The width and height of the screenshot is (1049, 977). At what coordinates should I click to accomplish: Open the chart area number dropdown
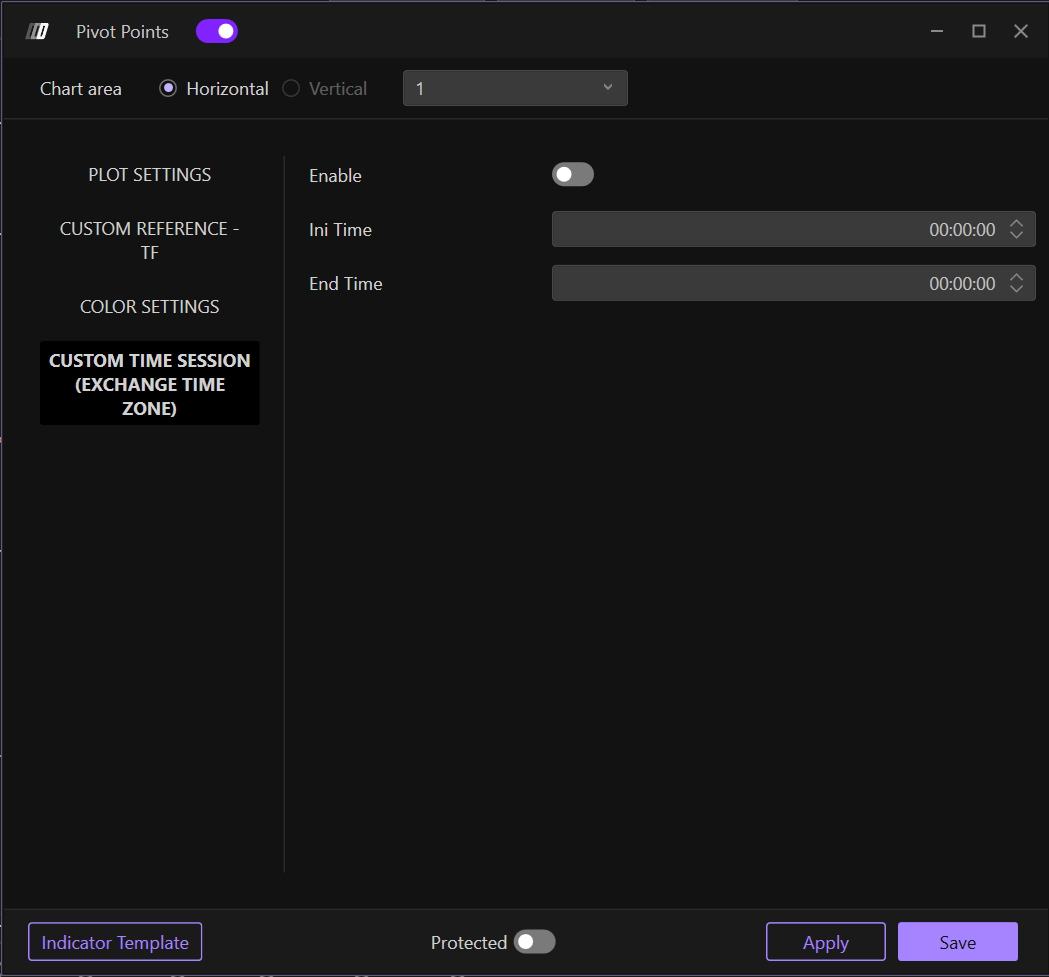(x=515, y=88)
